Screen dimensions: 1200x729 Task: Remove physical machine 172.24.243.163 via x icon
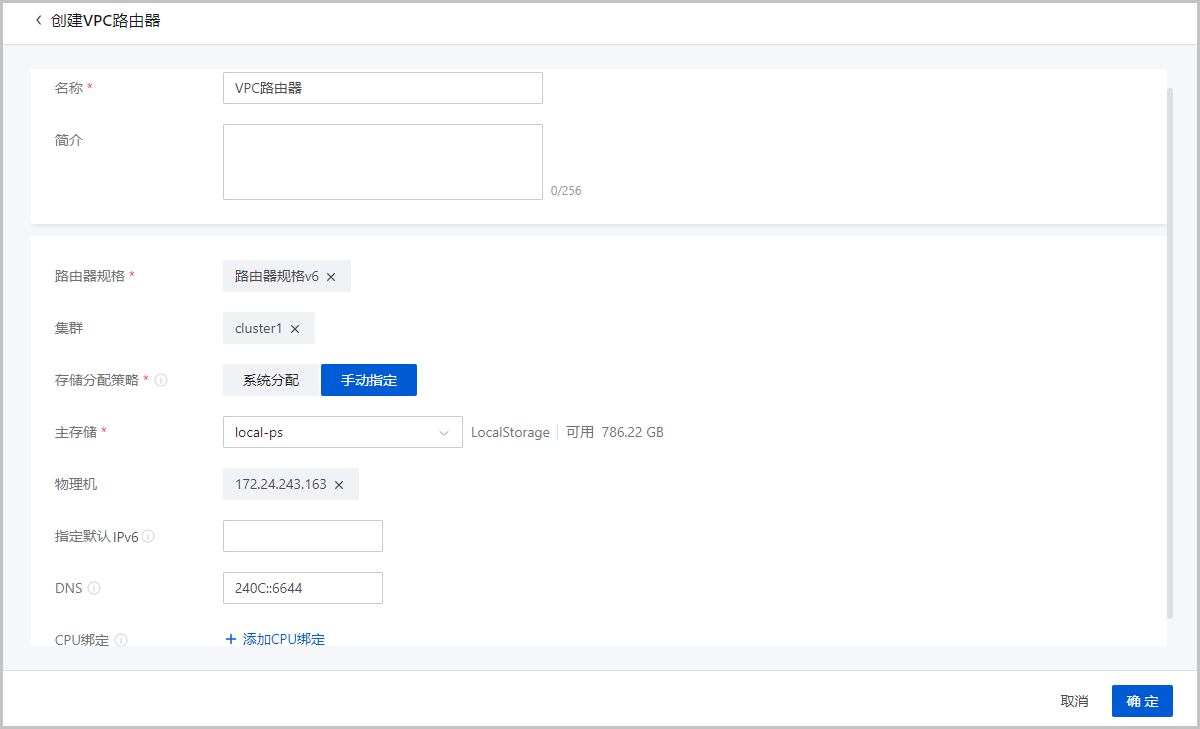point(338,484)
